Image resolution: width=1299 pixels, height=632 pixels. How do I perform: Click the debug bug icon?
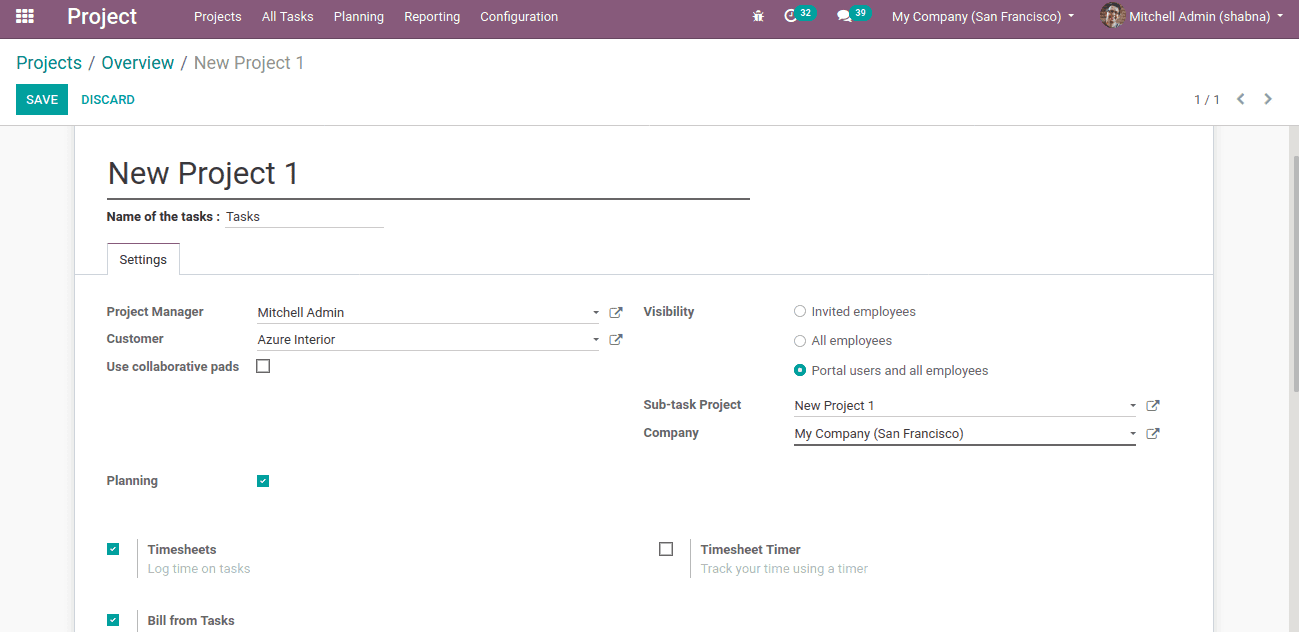point(758,16)
